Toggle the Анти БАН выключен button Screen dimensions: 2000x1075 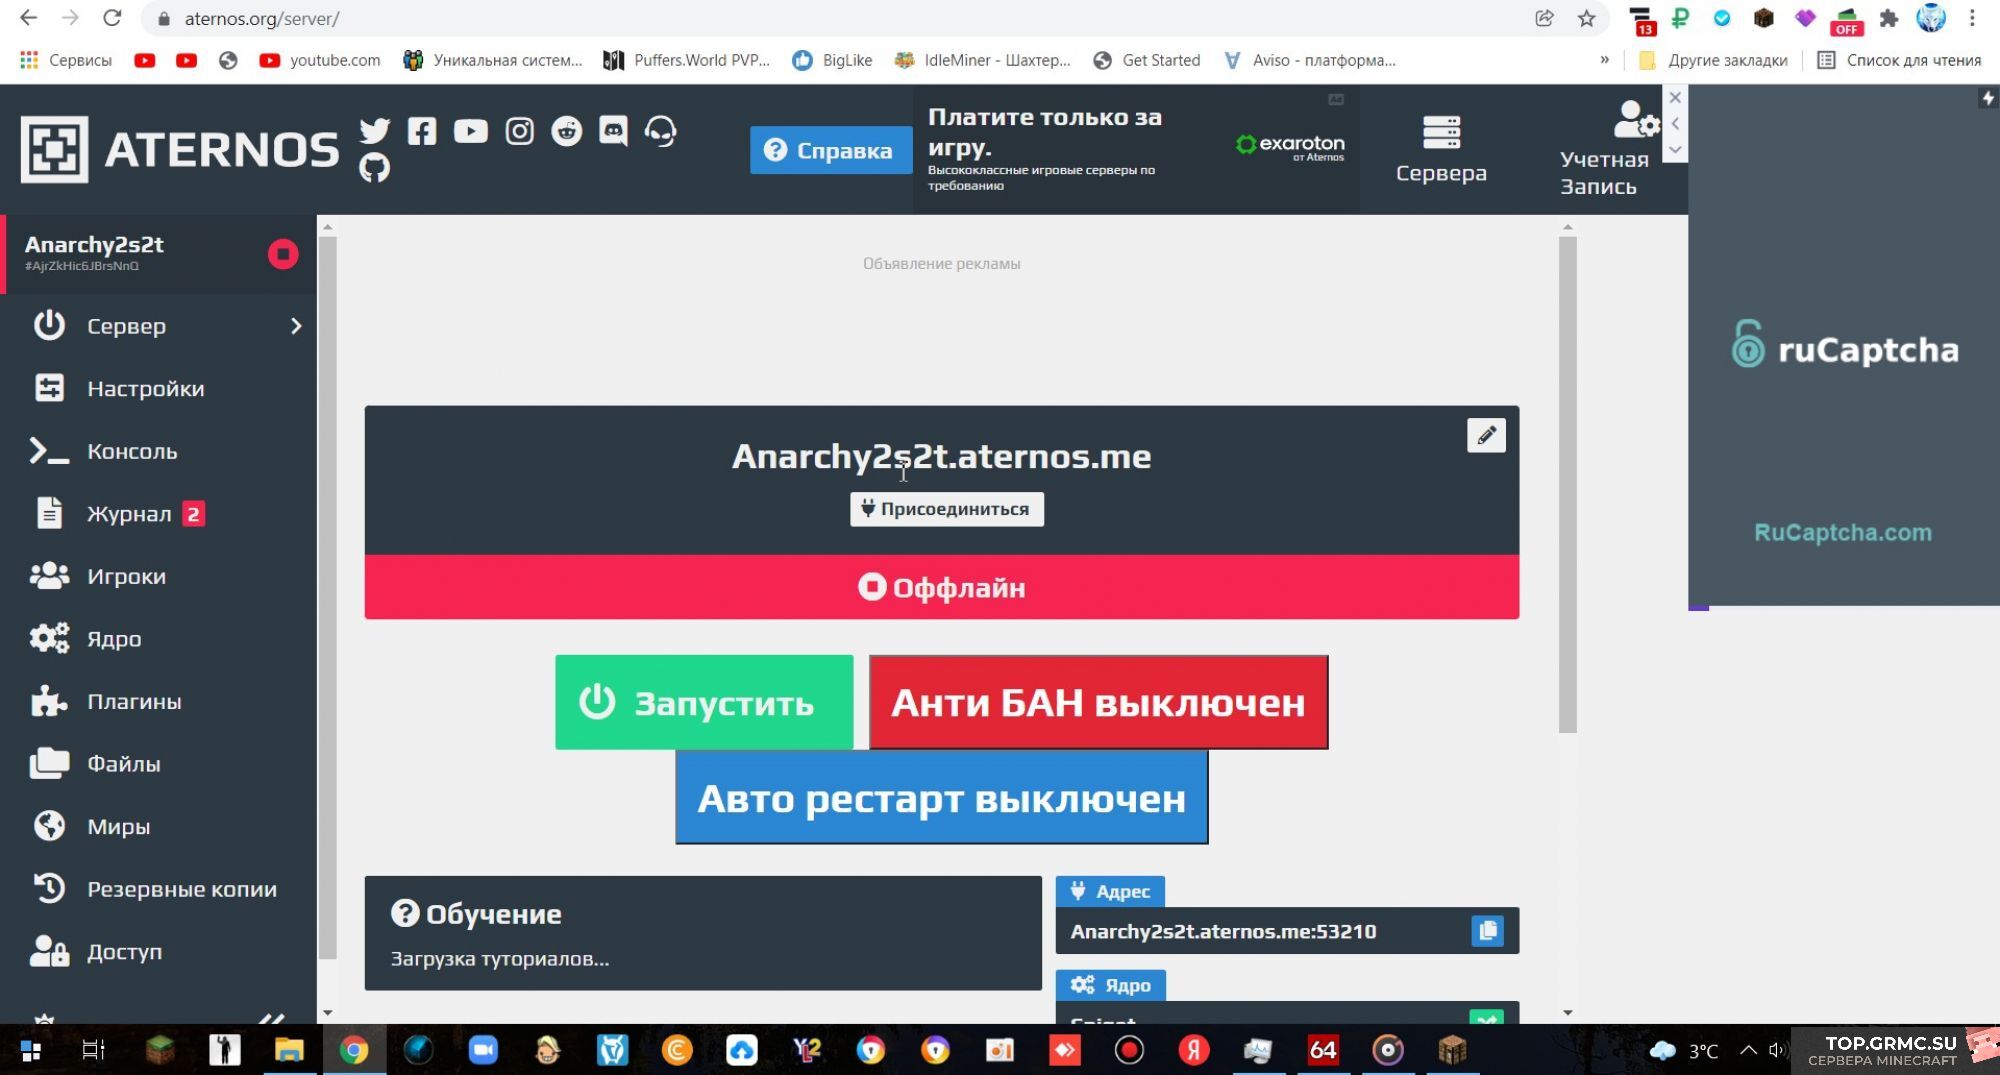click(1098, 702)
